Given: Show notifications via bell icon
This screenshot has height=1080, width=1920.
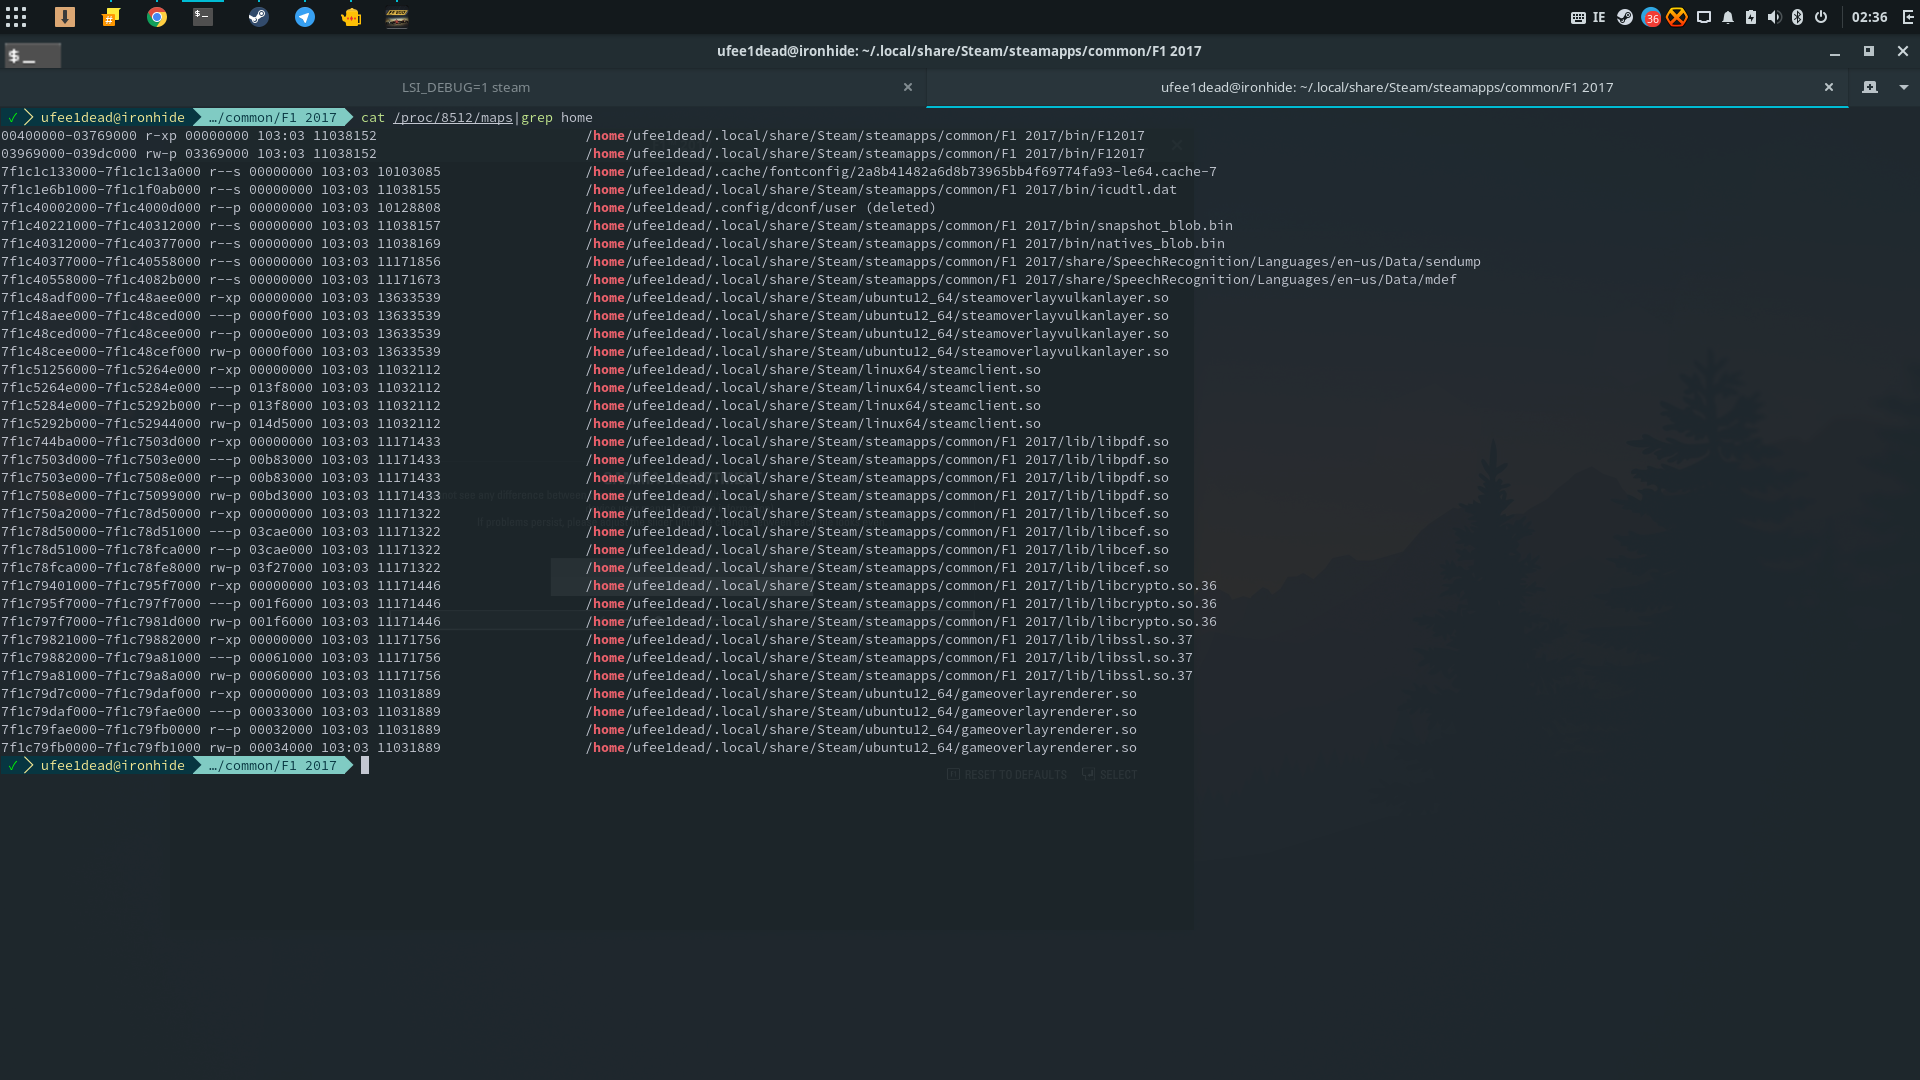Looking at the screenshot, I should point(1728,17).
